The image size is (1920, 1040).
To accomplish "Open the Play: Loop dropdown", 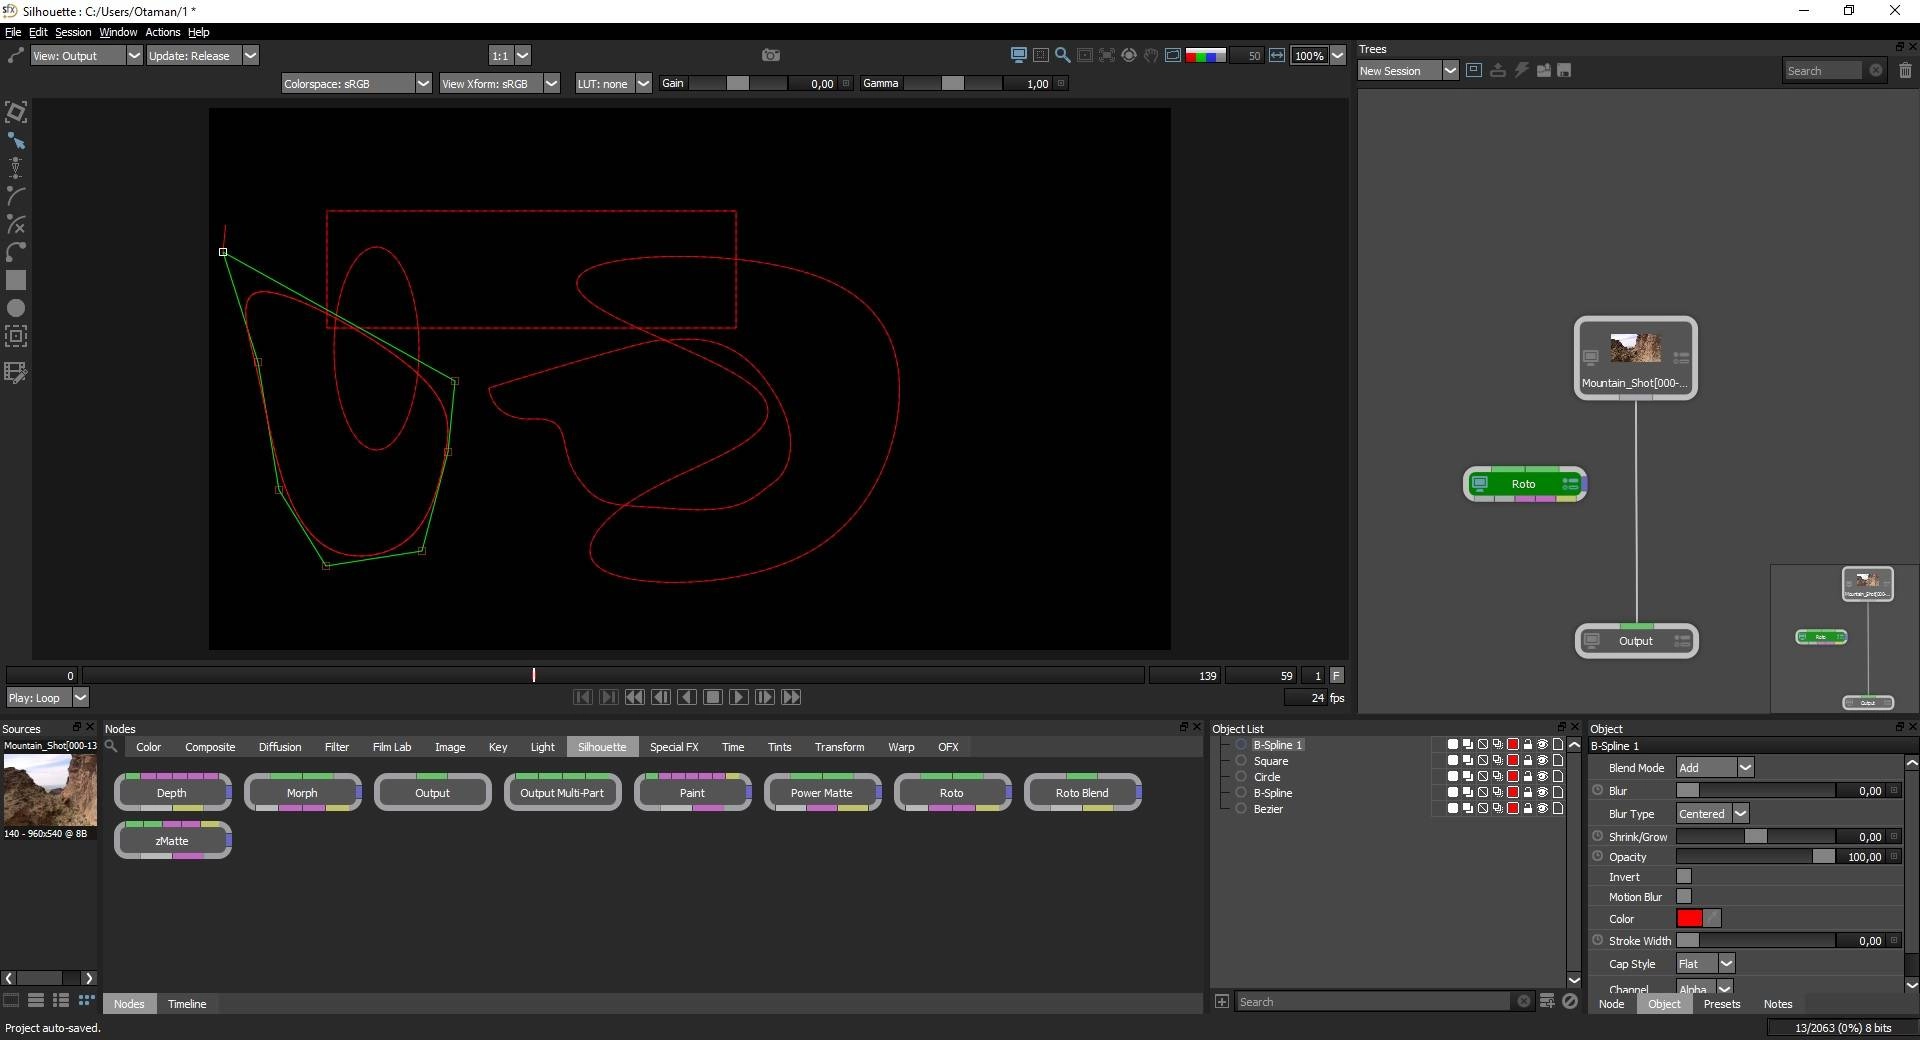I will pyautogui.click(x=48, y=698).
